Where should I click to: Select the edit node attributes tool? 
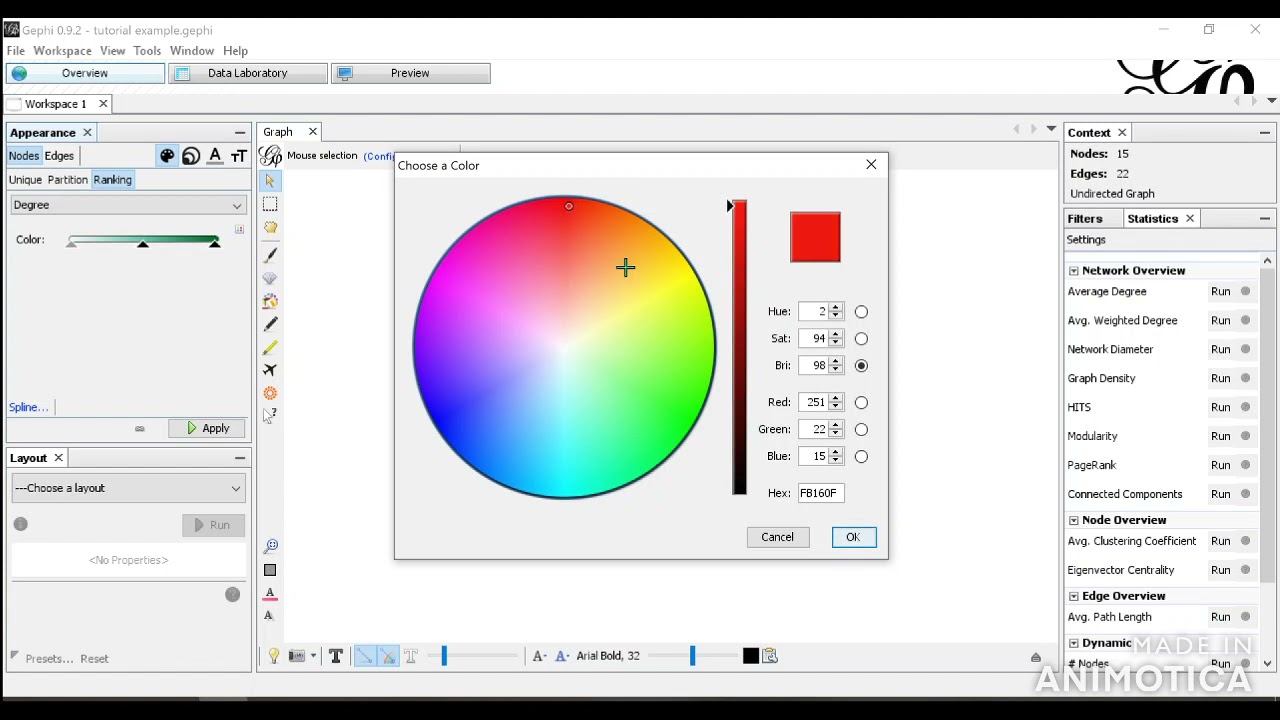coord(270,415)
